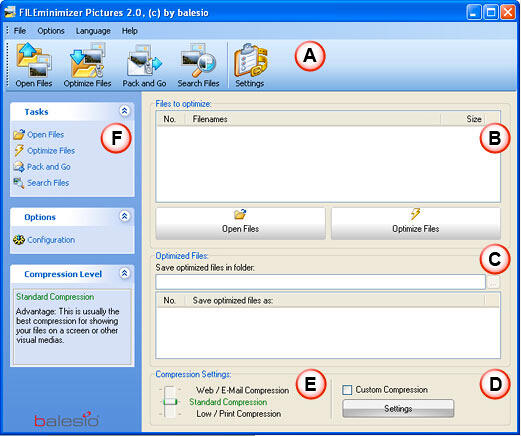
Task: Open Files link in Tasks panel
Action: click(x=45, y=135)
